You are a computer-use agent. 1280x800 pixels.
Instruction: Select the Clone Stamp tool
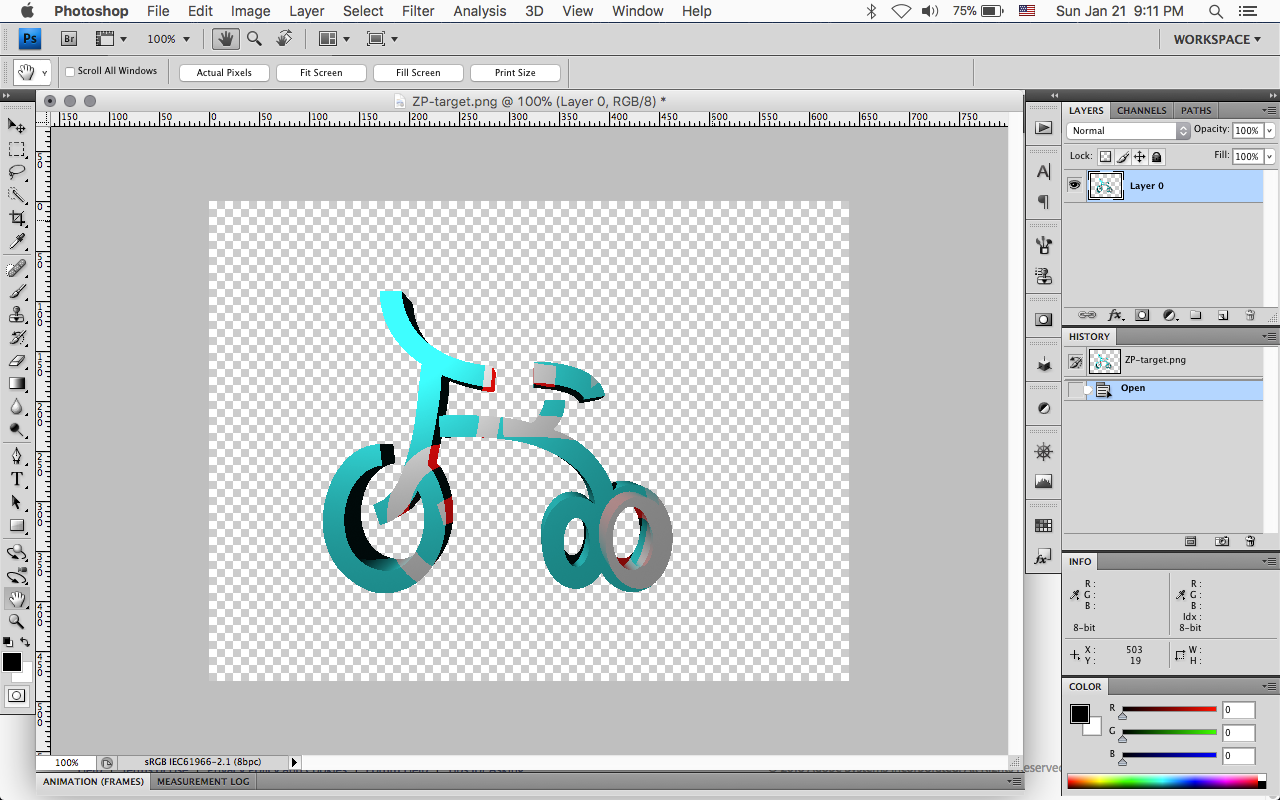(x=17, y=314)
